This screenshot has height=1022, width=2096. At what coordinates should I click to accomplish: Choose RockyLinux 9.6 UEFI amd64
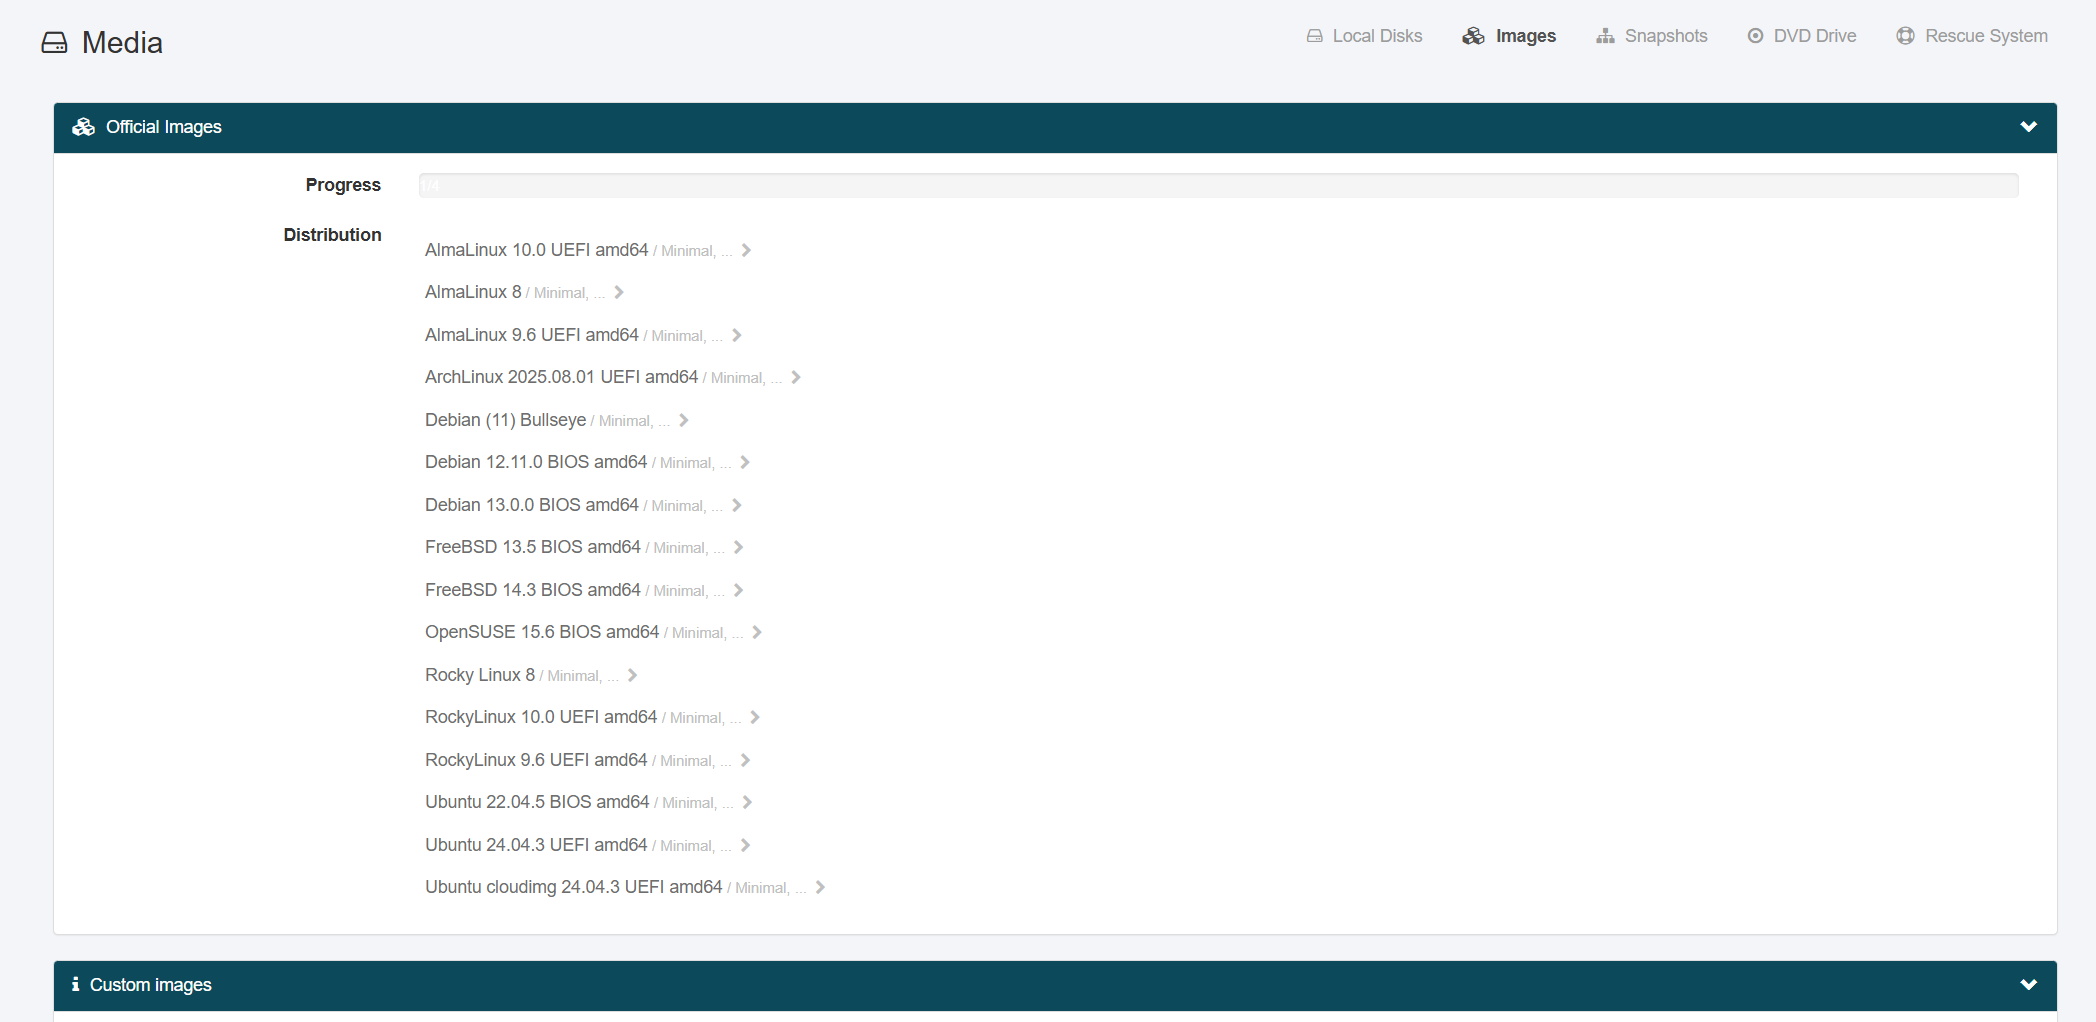coord(536,760)
